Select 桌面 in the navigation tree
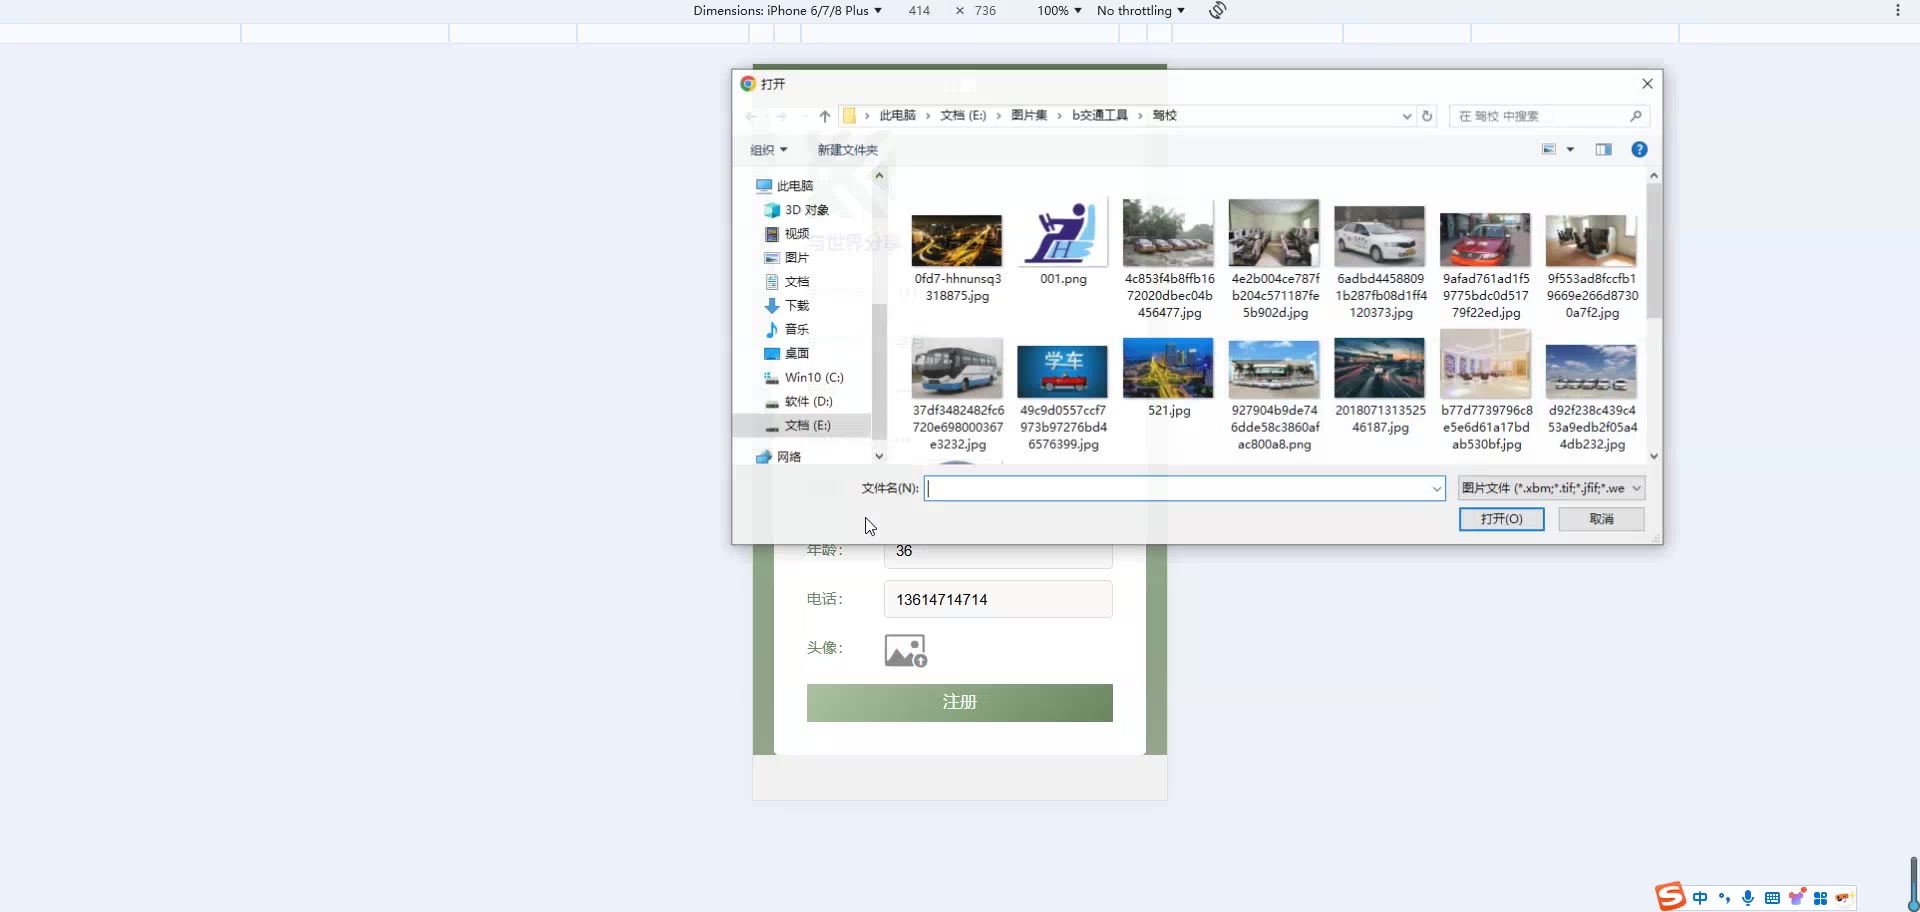The image size is (1920, 912). (x=796, y=353)
